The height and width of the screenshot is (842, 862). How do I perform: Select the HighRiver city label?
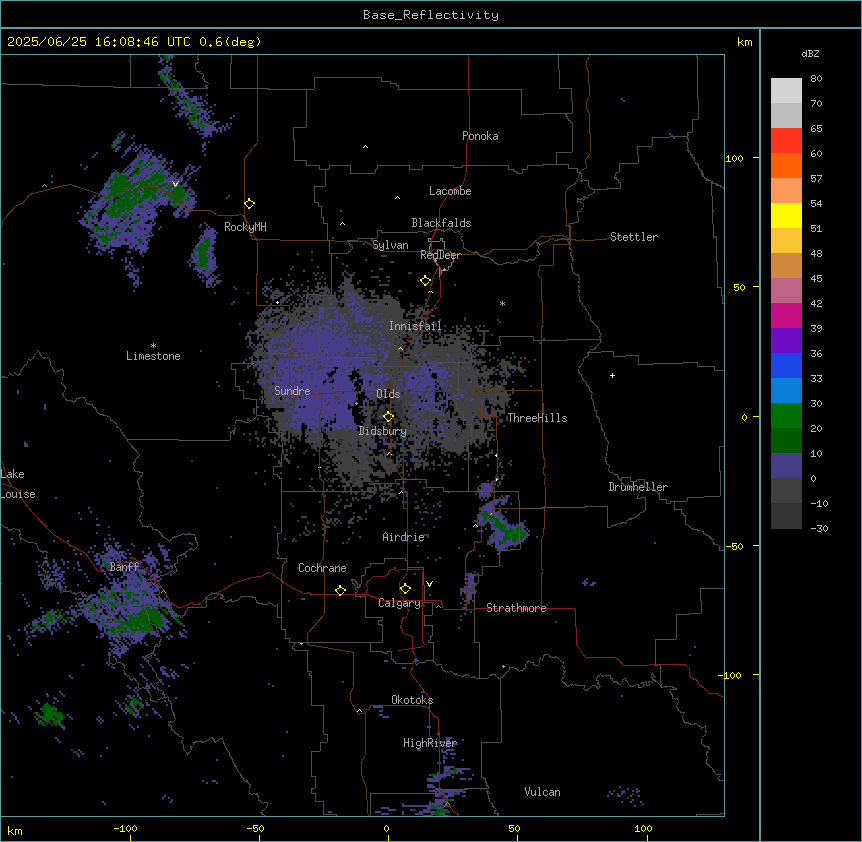[430, 743]
